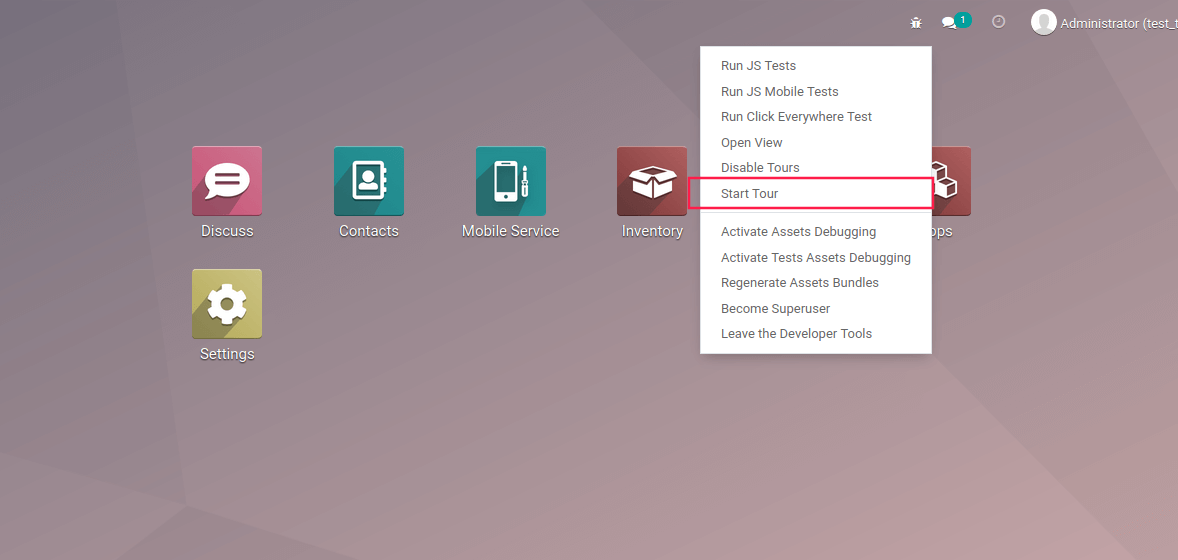Open the Inventory app icon
This screenshot has height=560, width=1178.
click(x=652, y=181)
